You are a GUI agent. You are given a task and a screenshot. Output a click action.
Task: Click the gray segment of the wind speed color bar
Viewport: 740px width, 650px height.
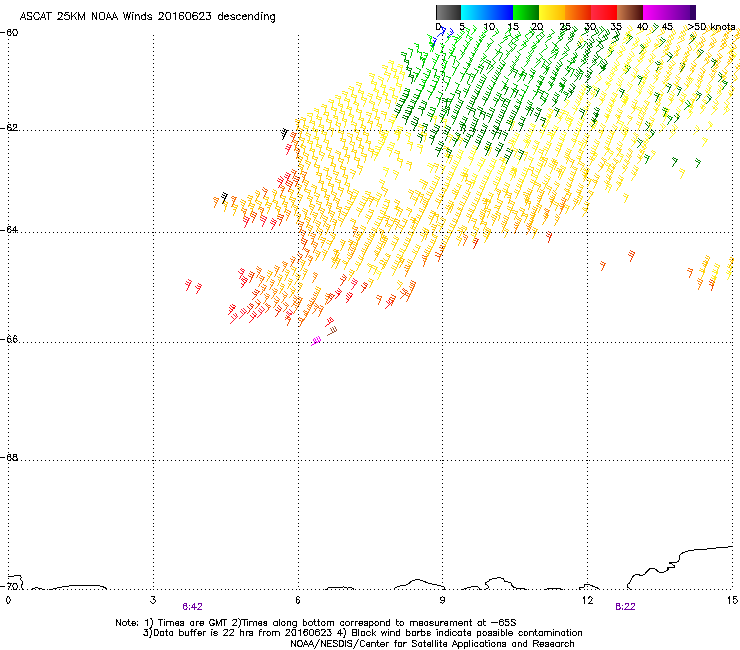(448, 12)
